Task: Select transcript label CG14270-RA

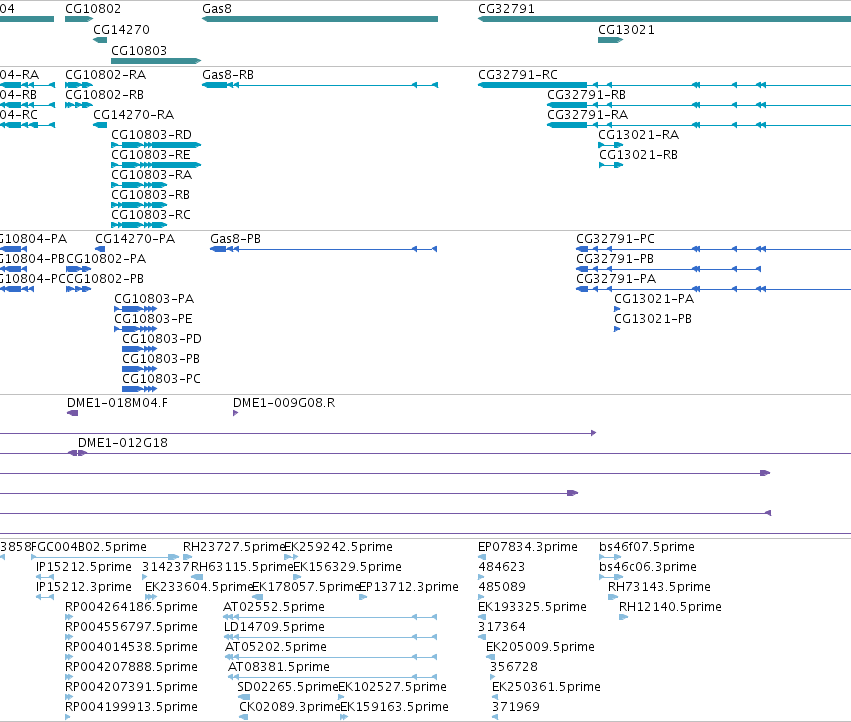Action: click(134, 115)
